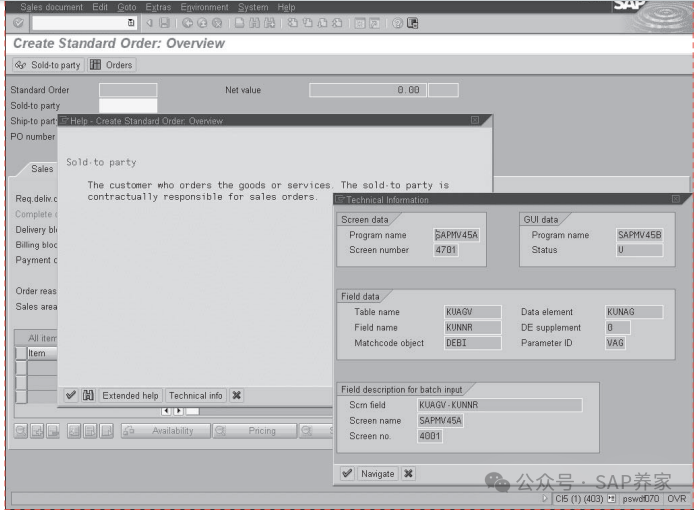This screenshot has width=694, height=510.
Task: Toggle the last item table row selector
Action: click(21, 396)
